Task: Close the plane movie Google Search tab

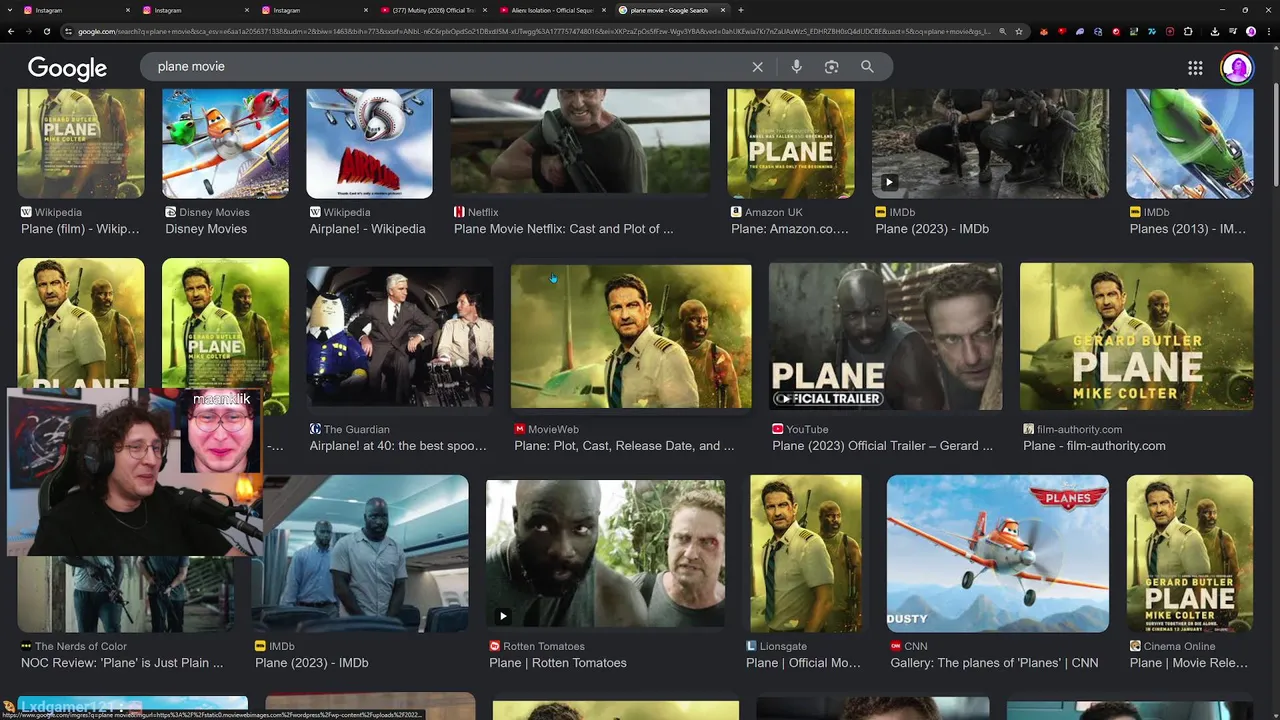Action: (722, 10)
